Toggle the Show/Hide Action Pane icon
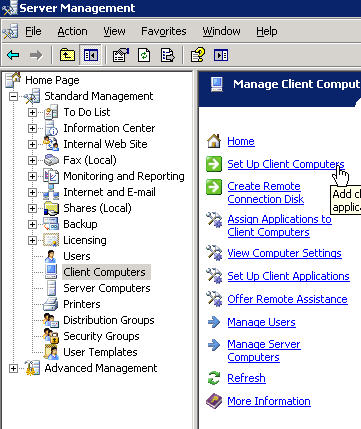 [x=221, y=55]
